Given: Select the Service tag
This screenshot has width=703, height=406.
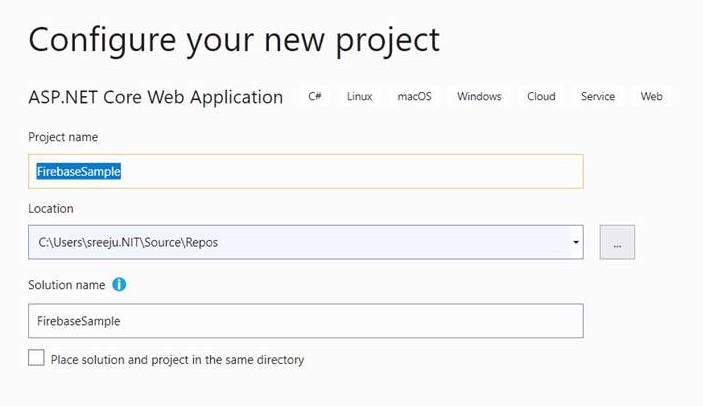Looking at the screenshot, I should (598, 97).
